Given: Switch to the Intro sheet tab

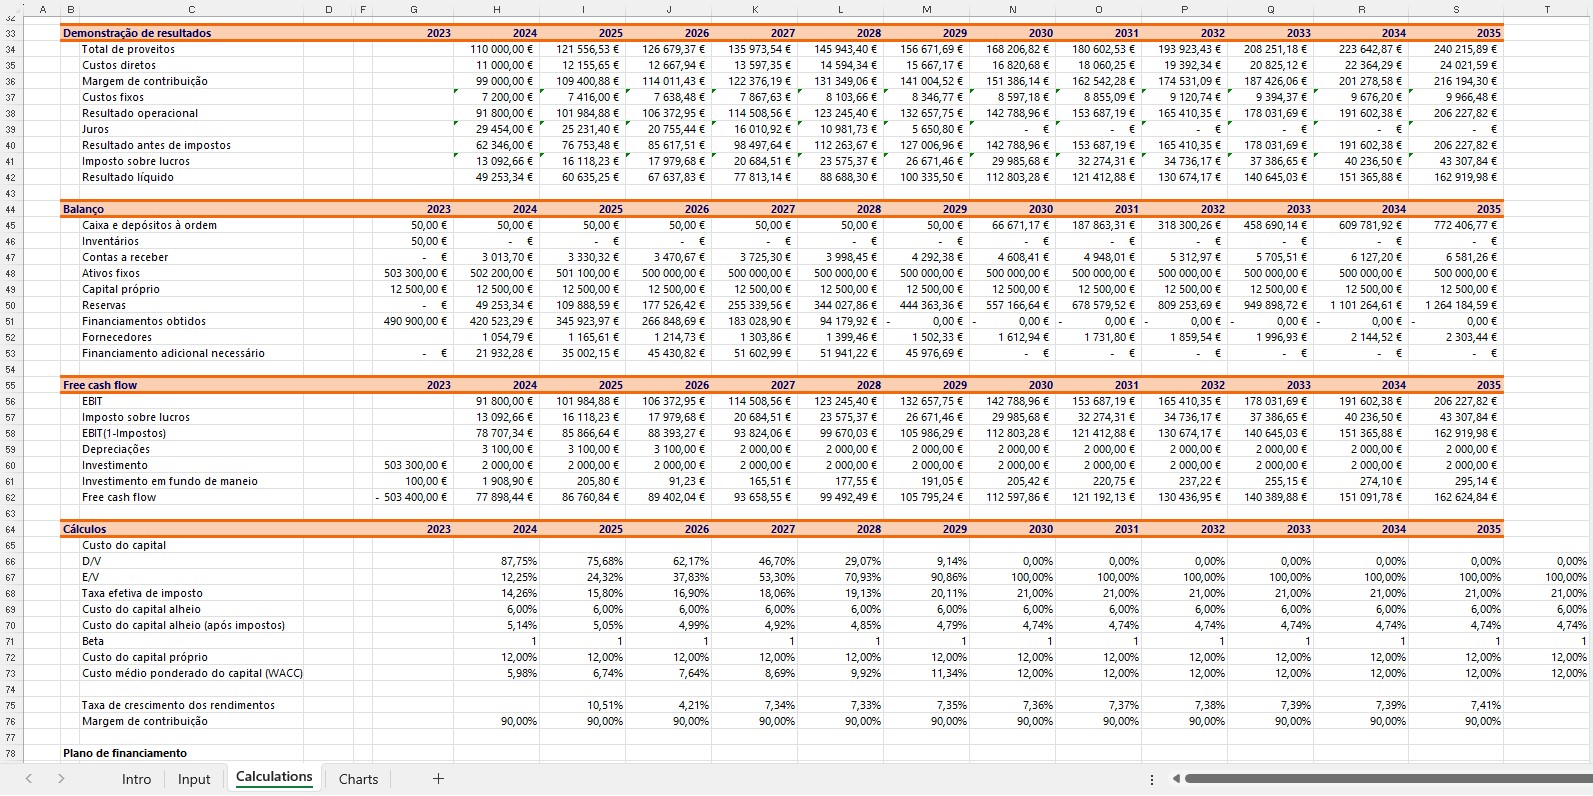Looking at the screenshot, I should [137, 779].
